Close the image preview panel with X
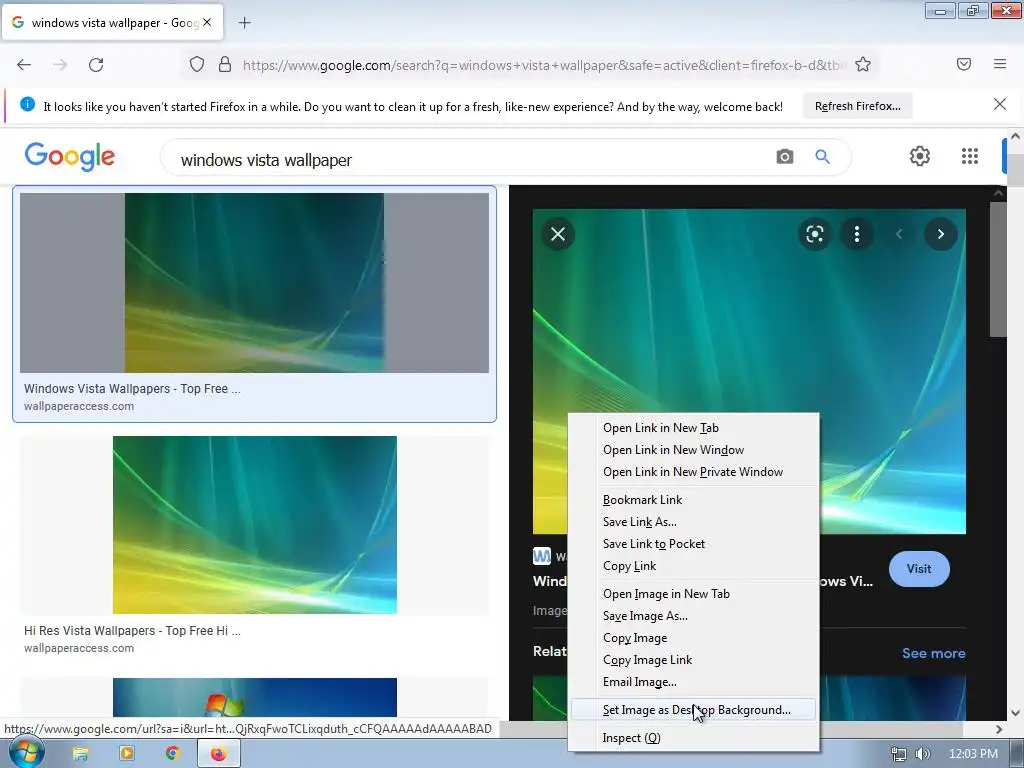The image size is (1024, 768). click(x=558, y=234)
